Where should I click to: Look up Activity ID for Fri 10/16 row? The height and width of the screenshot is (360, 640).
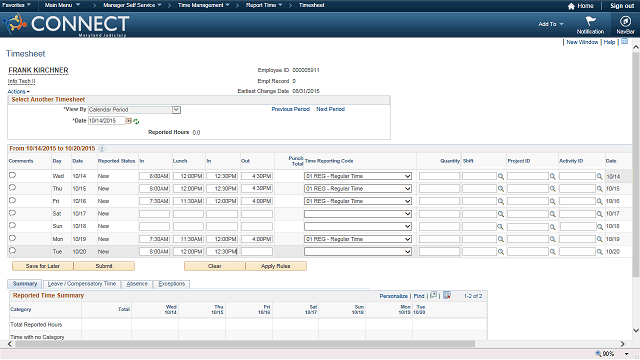[x=599, y=201]
